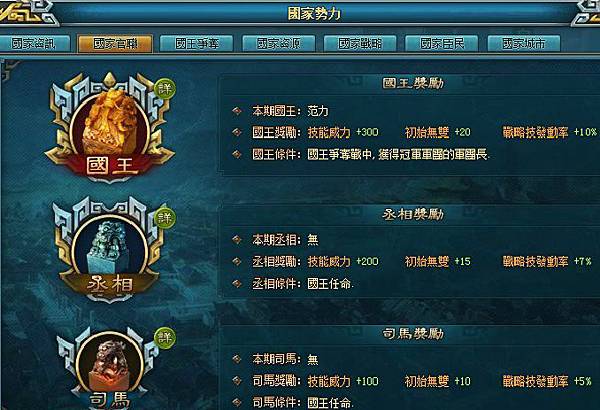Click the jade 丞相 seal emblem

pos(110,247)
